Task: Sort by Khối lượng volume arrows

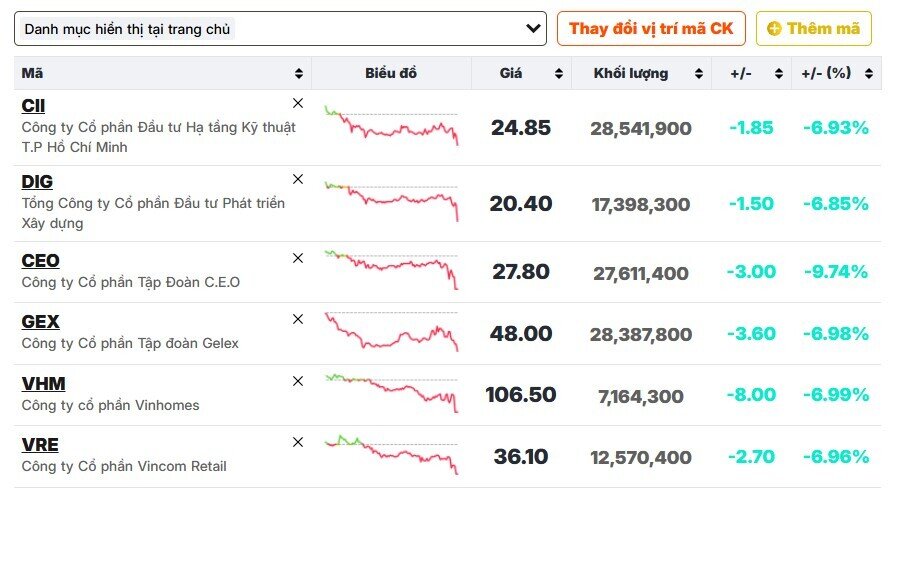Action: pos(699,73)
